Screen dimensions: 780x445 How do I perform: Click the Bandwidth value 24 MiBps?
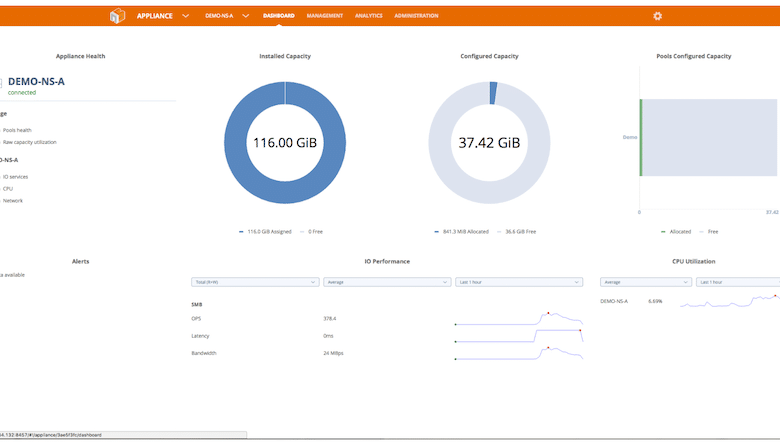pyautogui.click(x=333, y=353)
